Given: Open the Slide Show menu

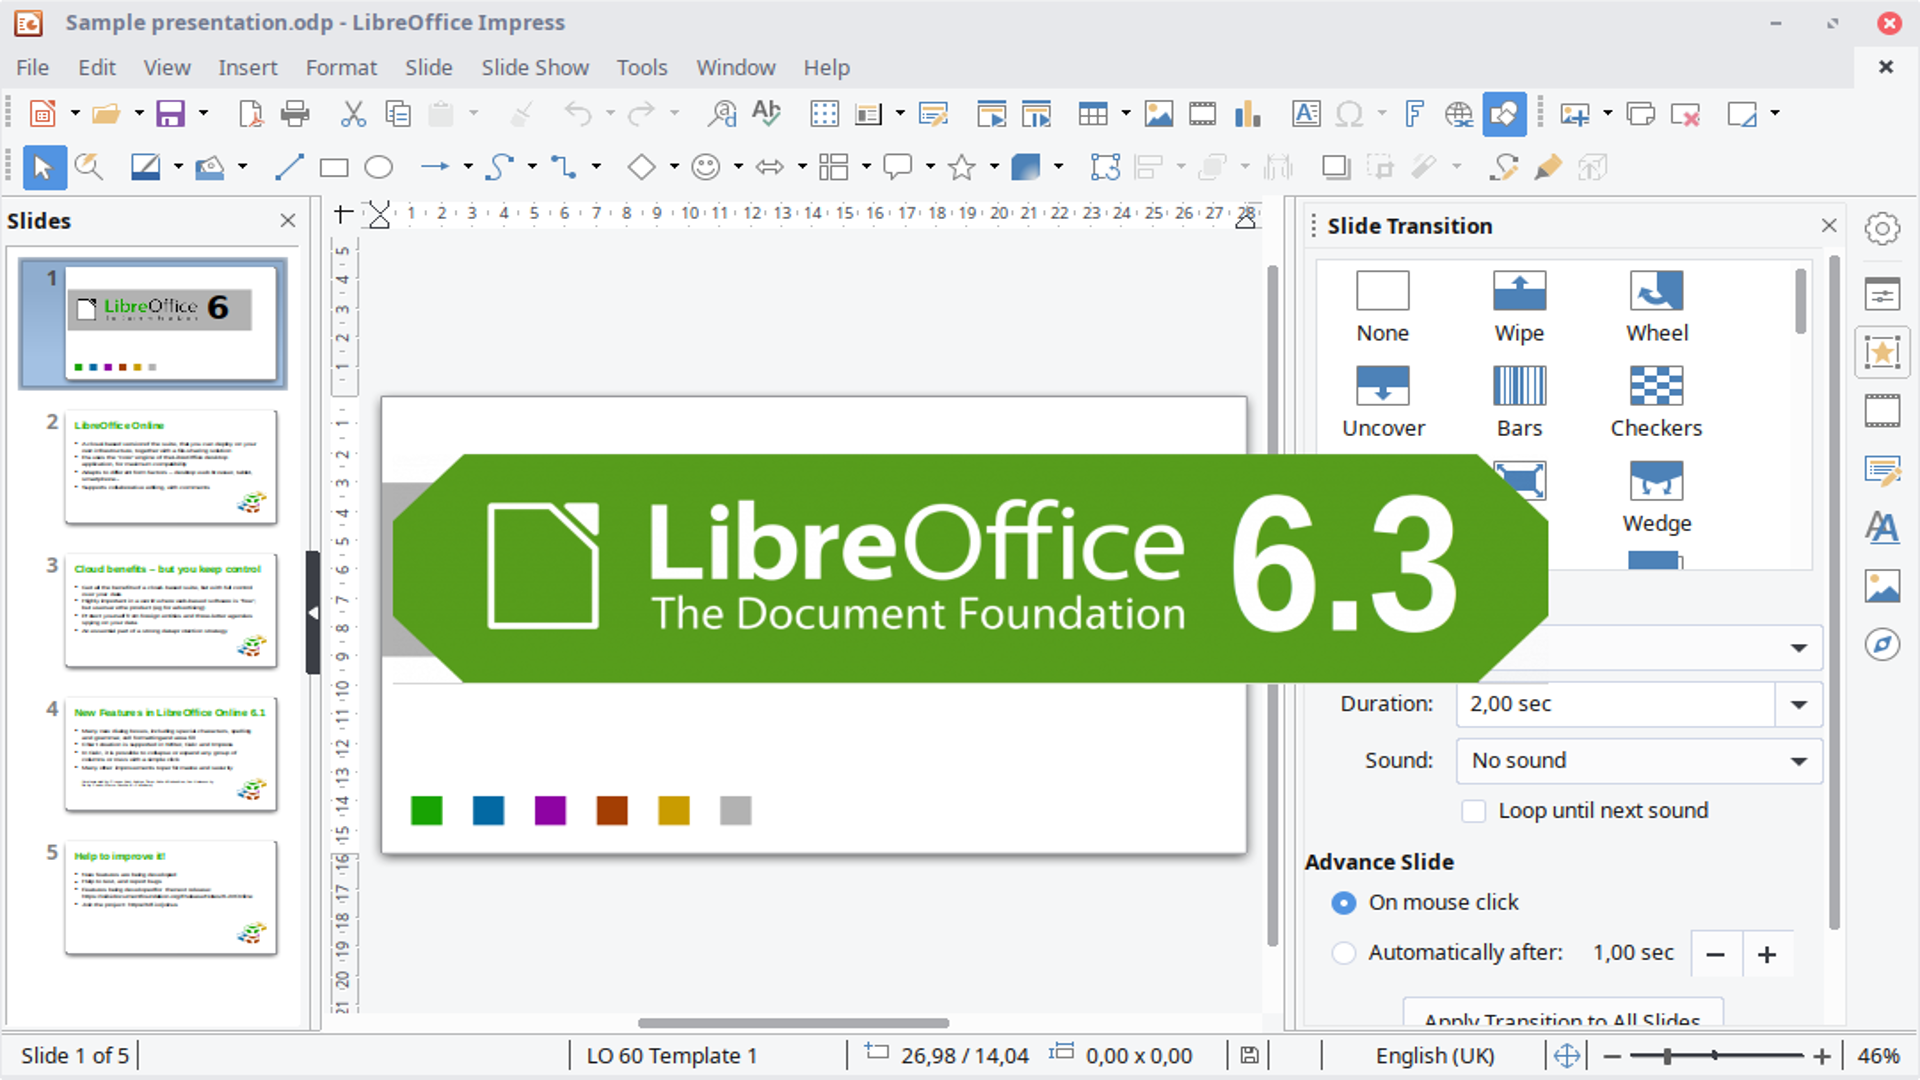Looking at the screenshot, I should (535, 67).
